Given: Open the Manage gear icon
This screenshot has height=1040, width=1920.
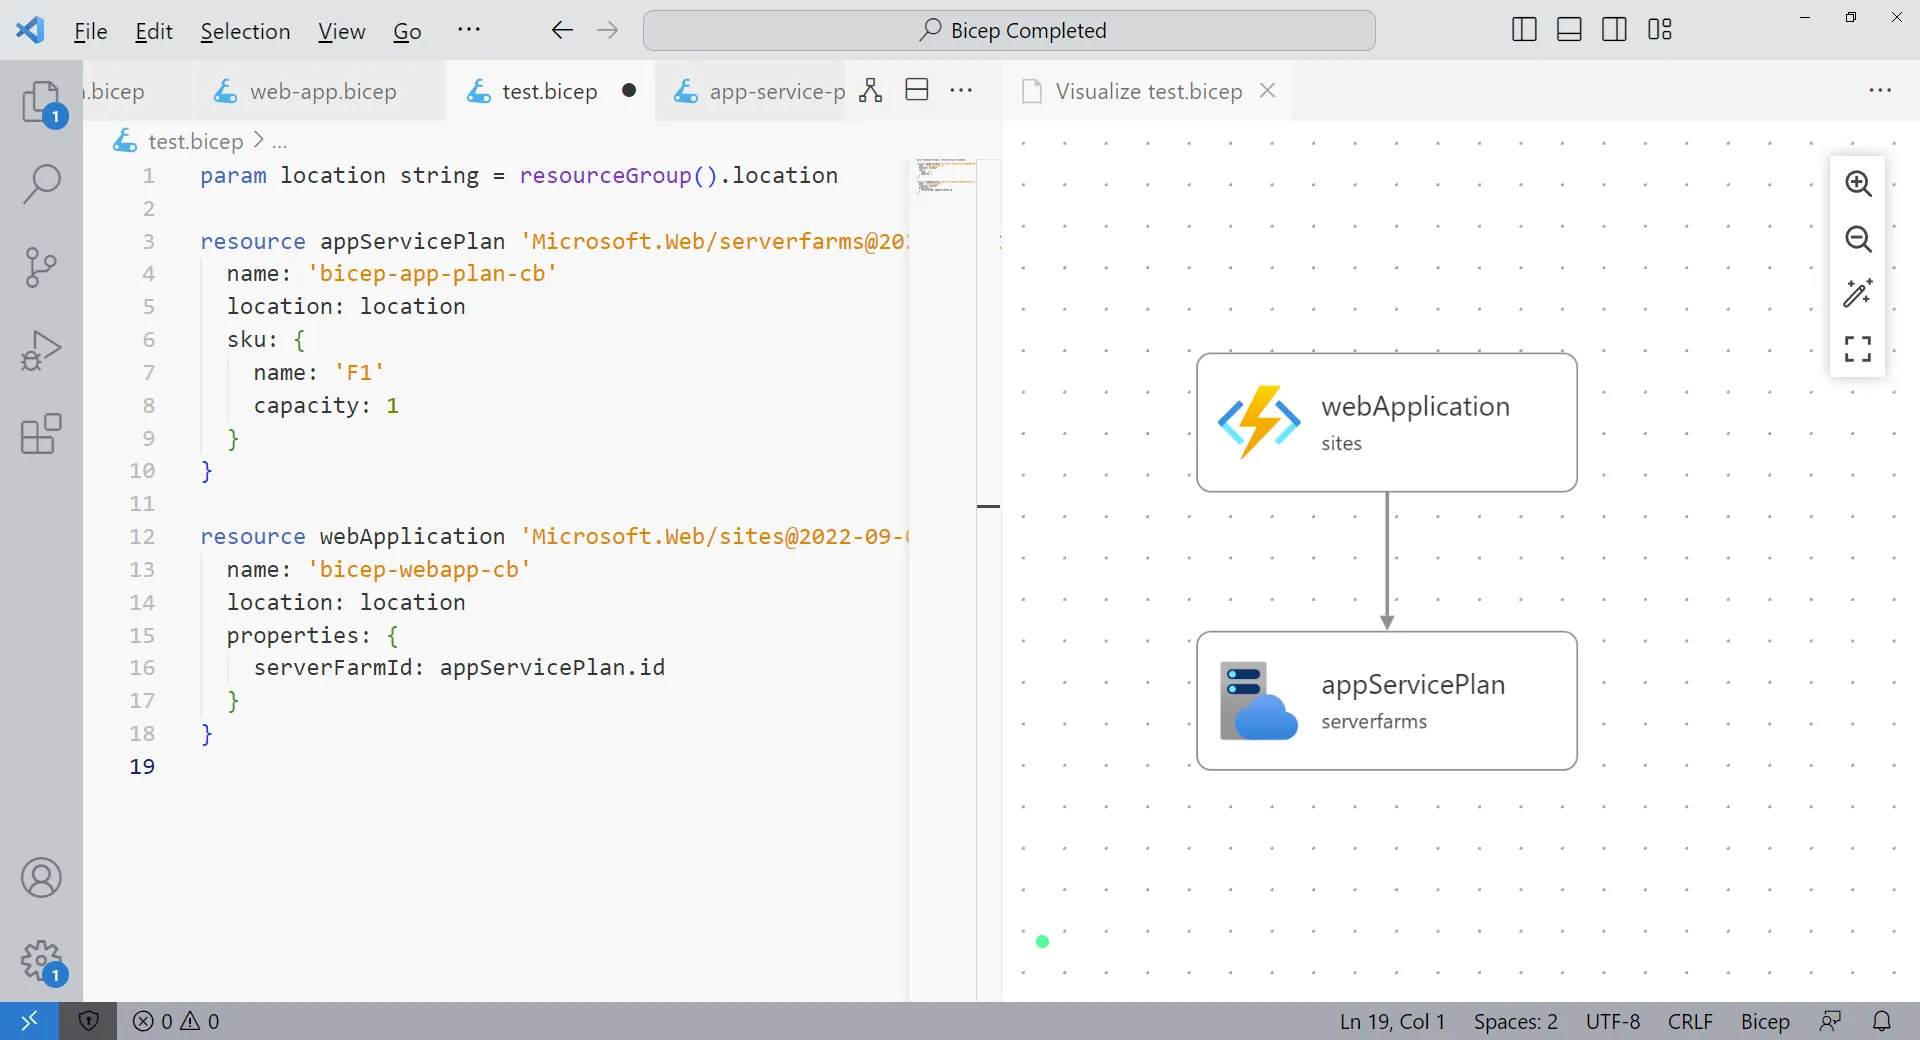Looking at the screenshot, I should 41,962.
